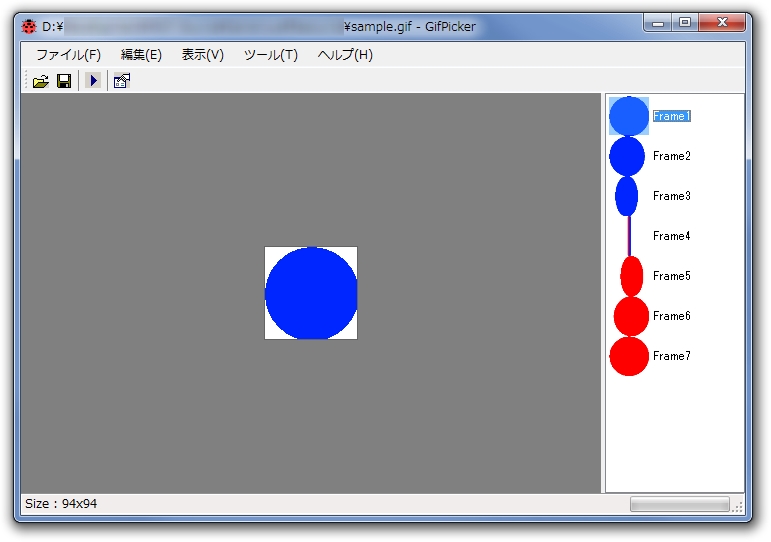Click the Frame6 label text
771x542 pixels.
pyautogui.click(x=672, y=316)
